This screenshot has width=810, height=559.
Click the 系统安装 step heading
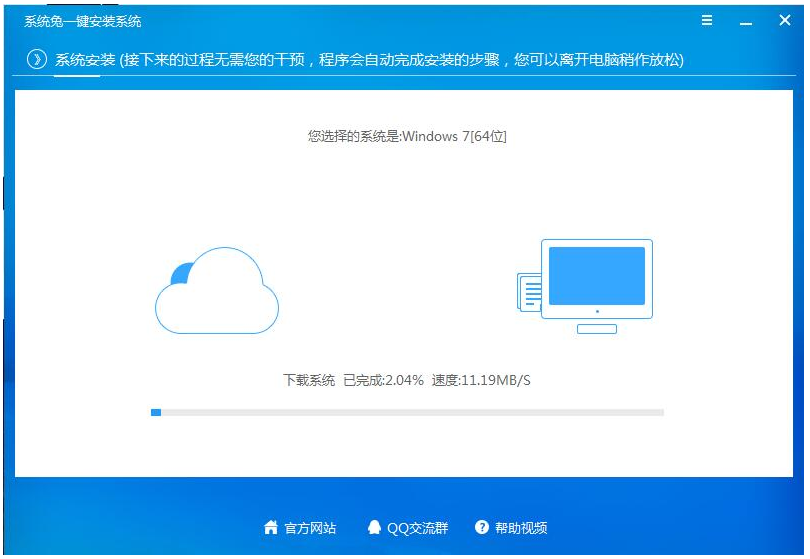(x=85, y=60)
